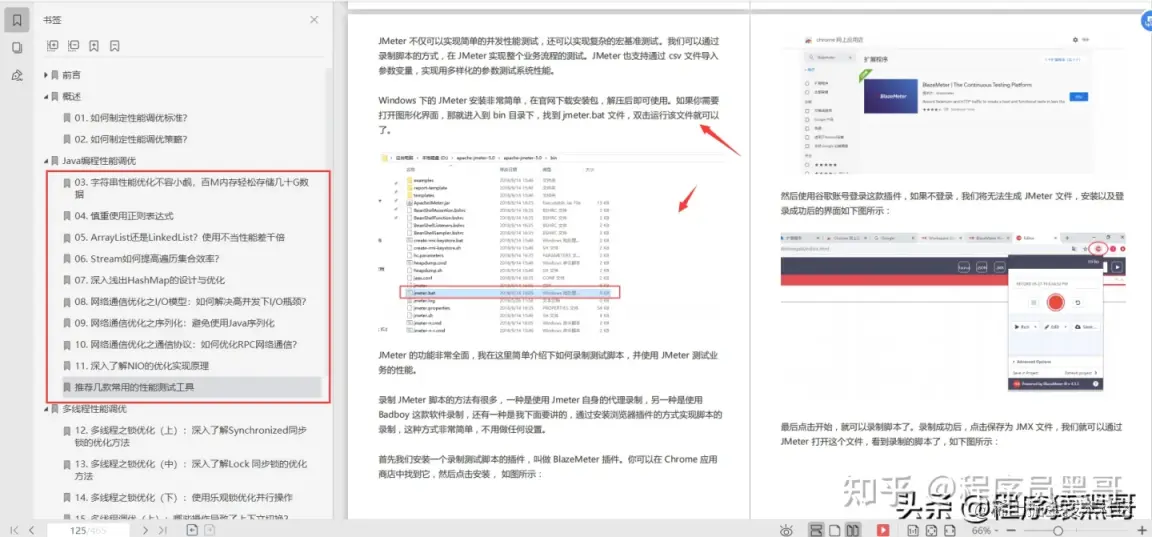Click the collapse all bookmarks icon

click(x=73, y=46)
